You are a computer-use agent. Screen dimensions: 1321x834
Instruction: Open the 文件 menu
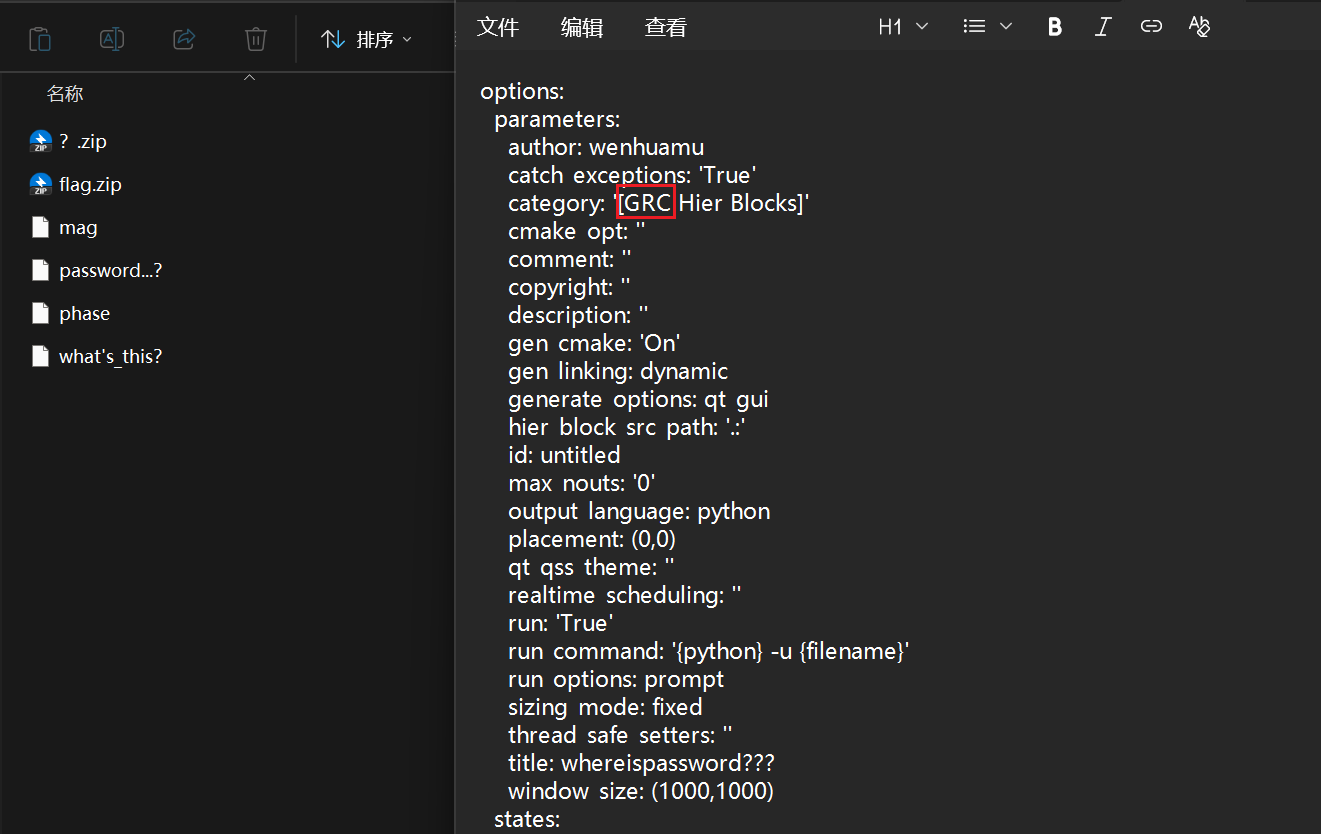498,27
